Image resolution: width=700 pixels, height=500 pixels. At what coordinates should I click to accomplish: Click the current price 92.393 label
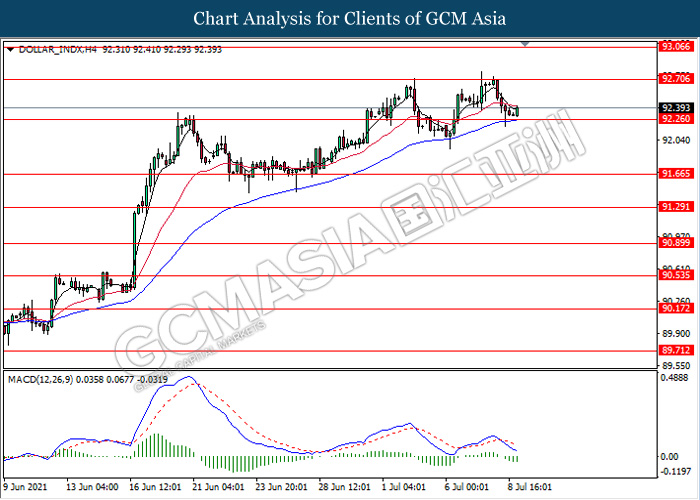coord(675,108)
